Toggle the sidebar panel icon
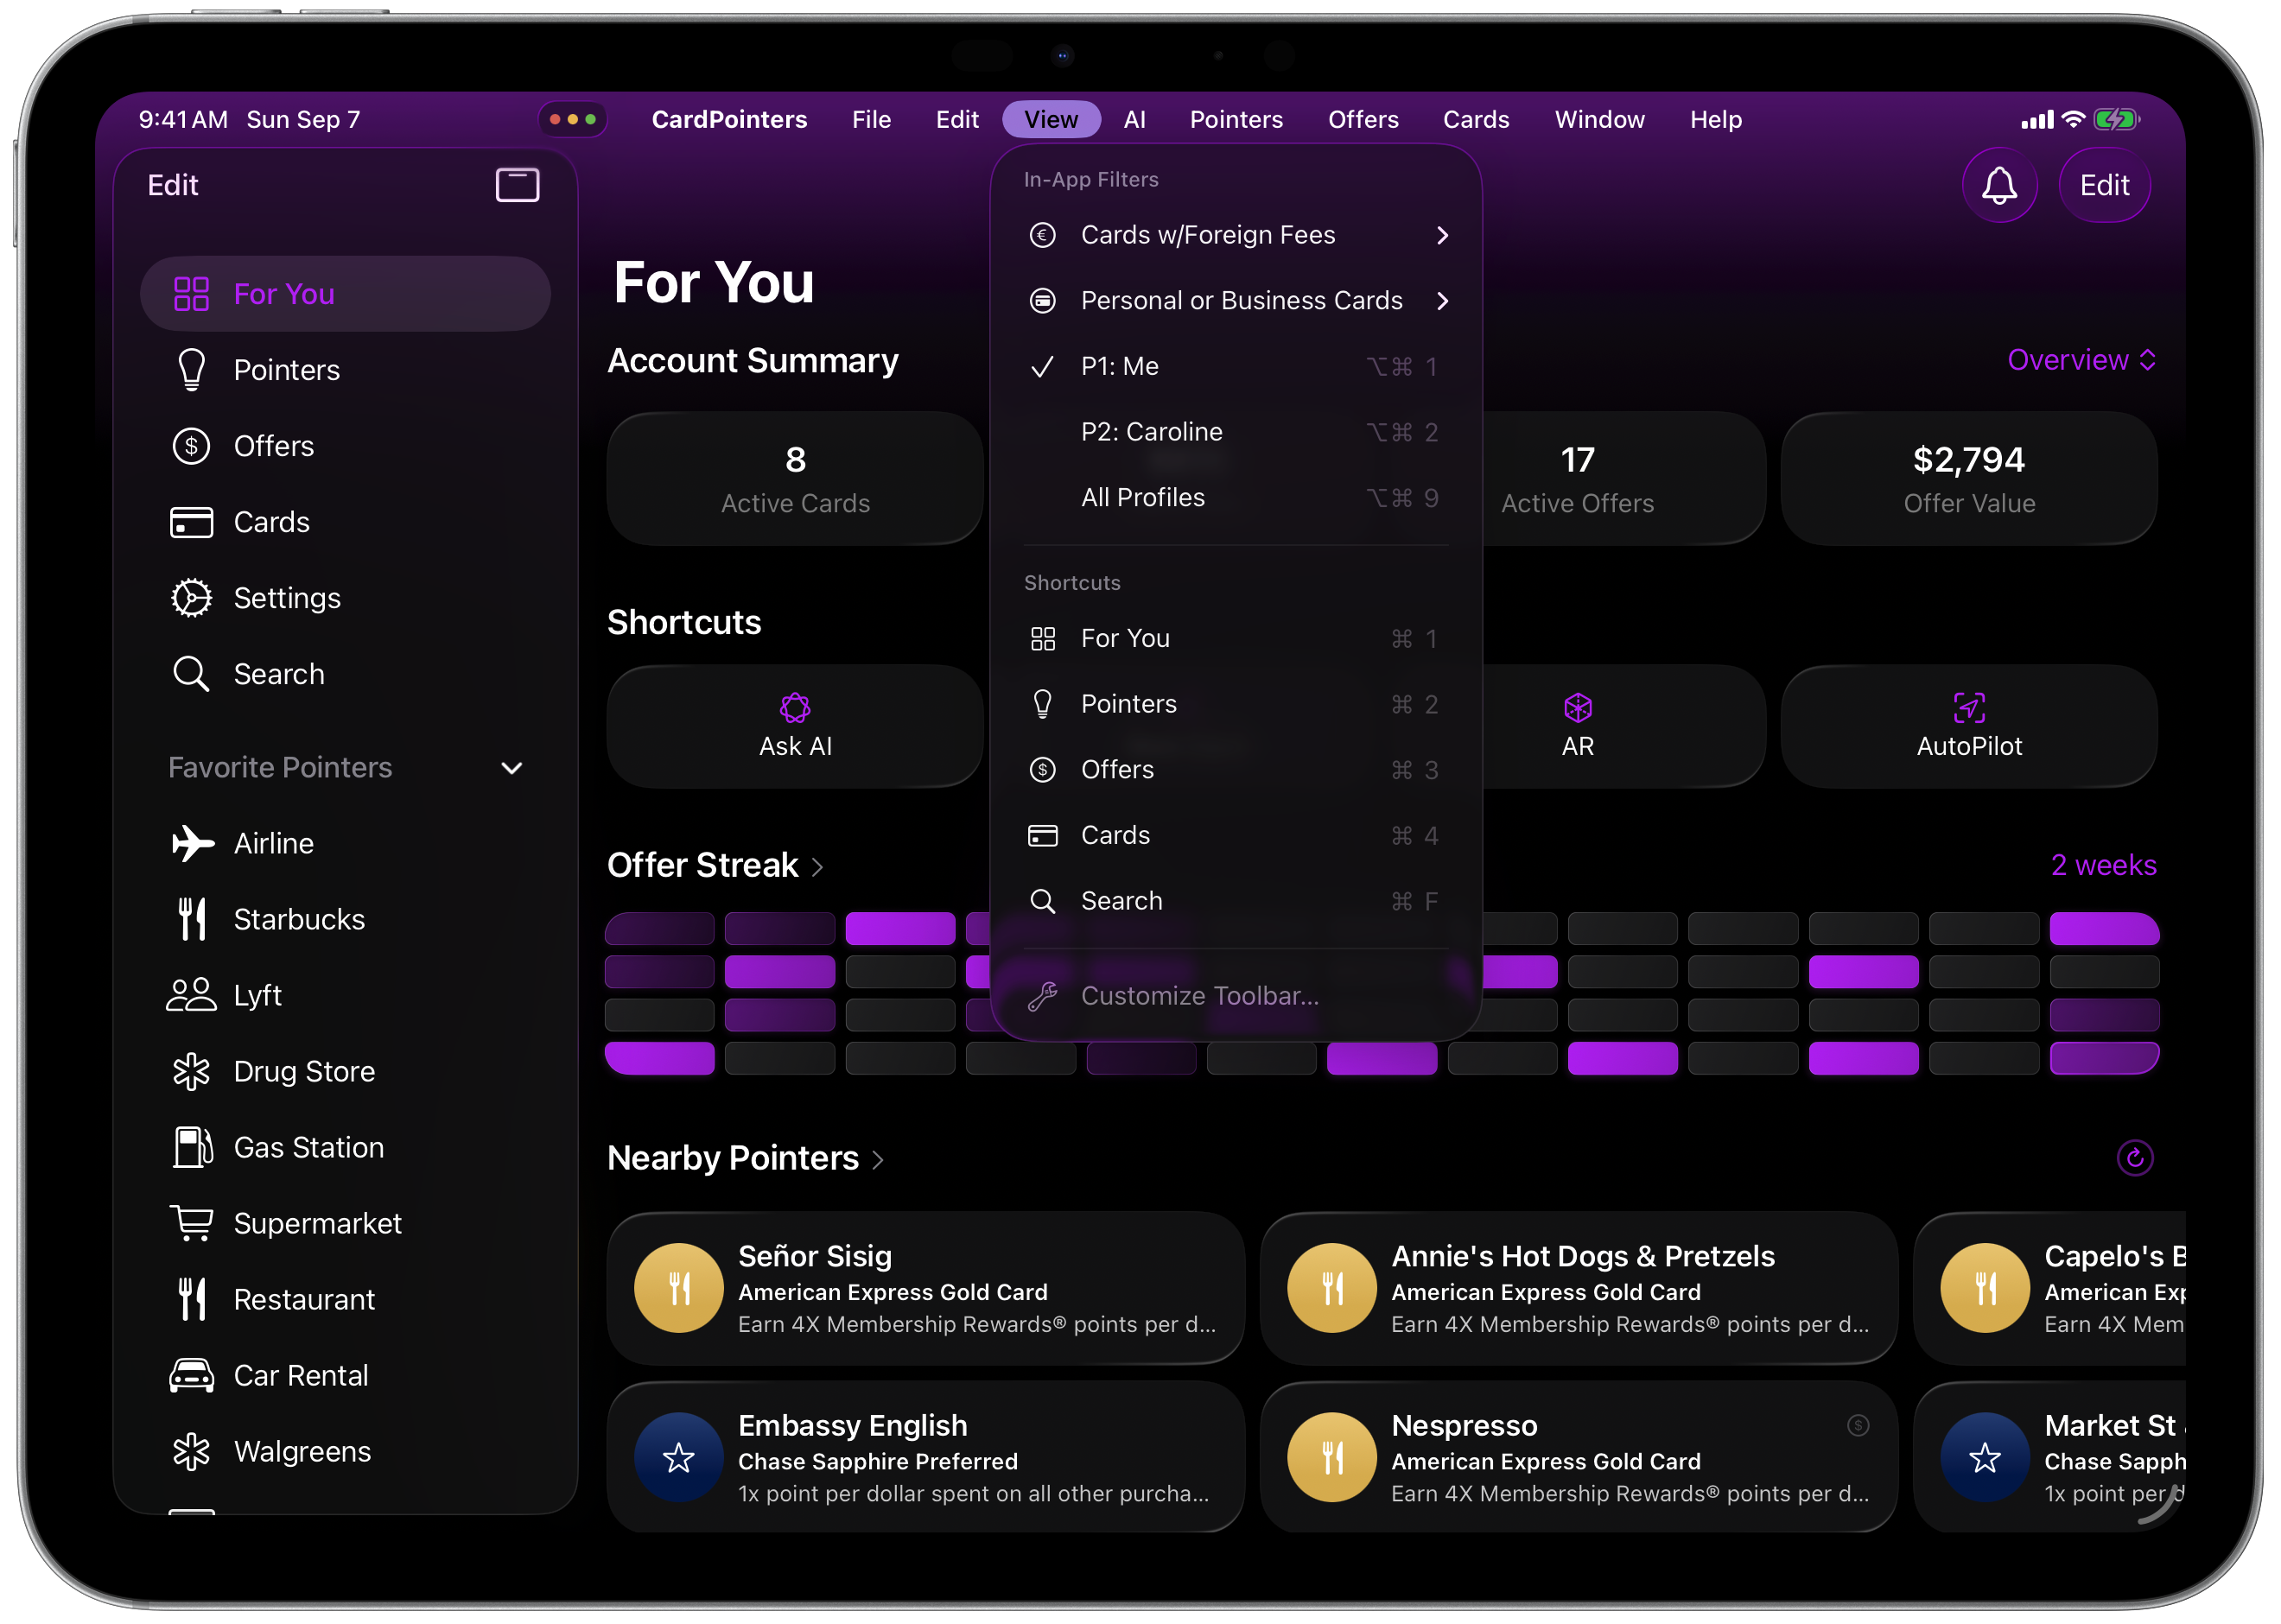Image resolution: width=2281 pixels, height=1624 pixels. tap(517, 185)
